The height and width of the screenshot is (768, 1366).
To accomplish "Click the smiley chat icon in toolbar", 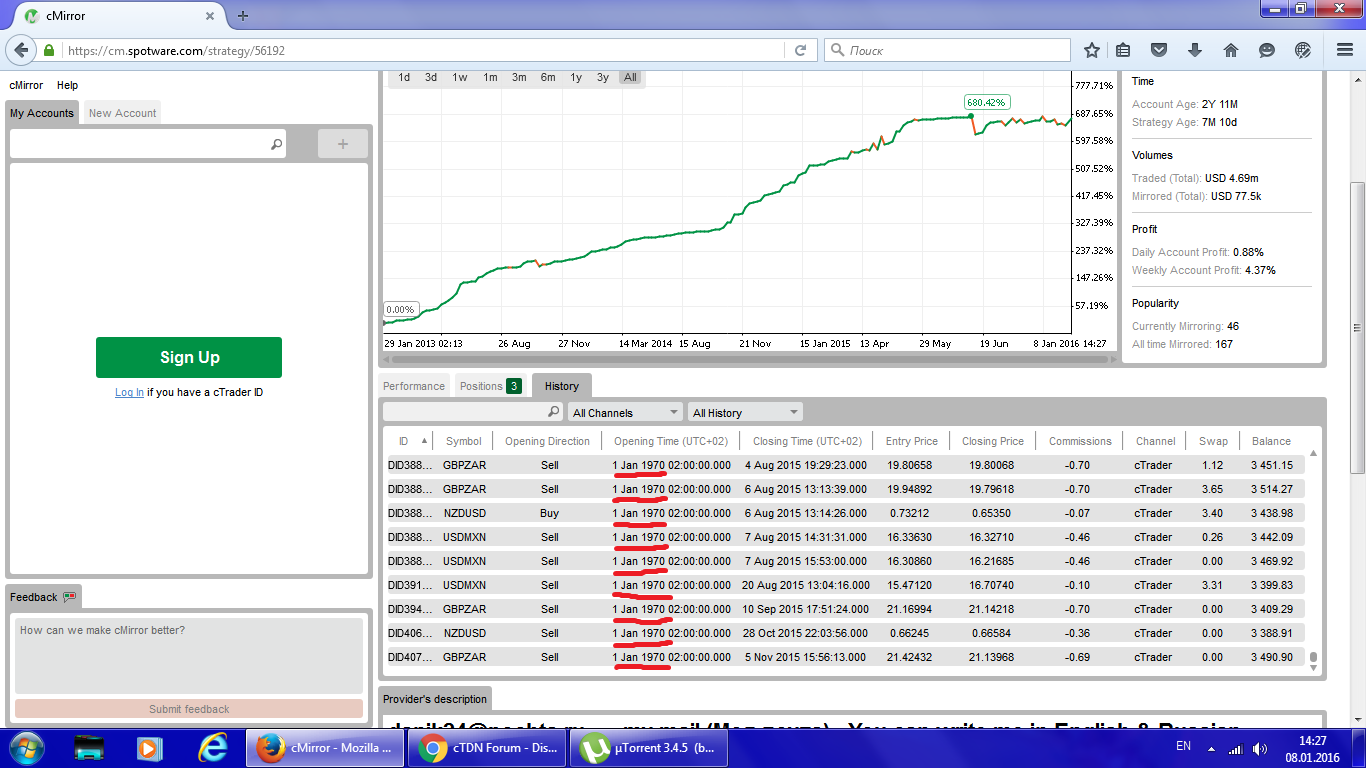I will click(x=1267, y=50).
